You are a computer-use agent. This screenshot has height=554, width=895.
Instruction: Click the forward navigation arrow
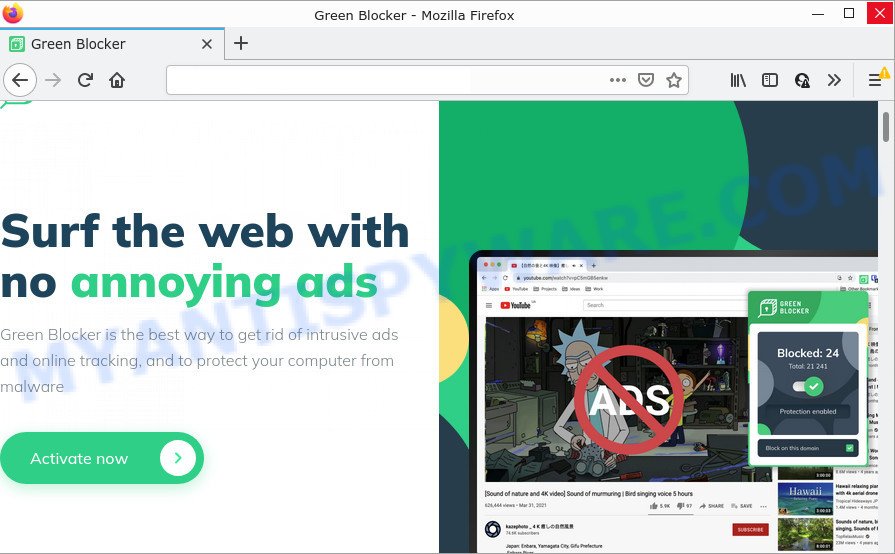click(53, 80)
